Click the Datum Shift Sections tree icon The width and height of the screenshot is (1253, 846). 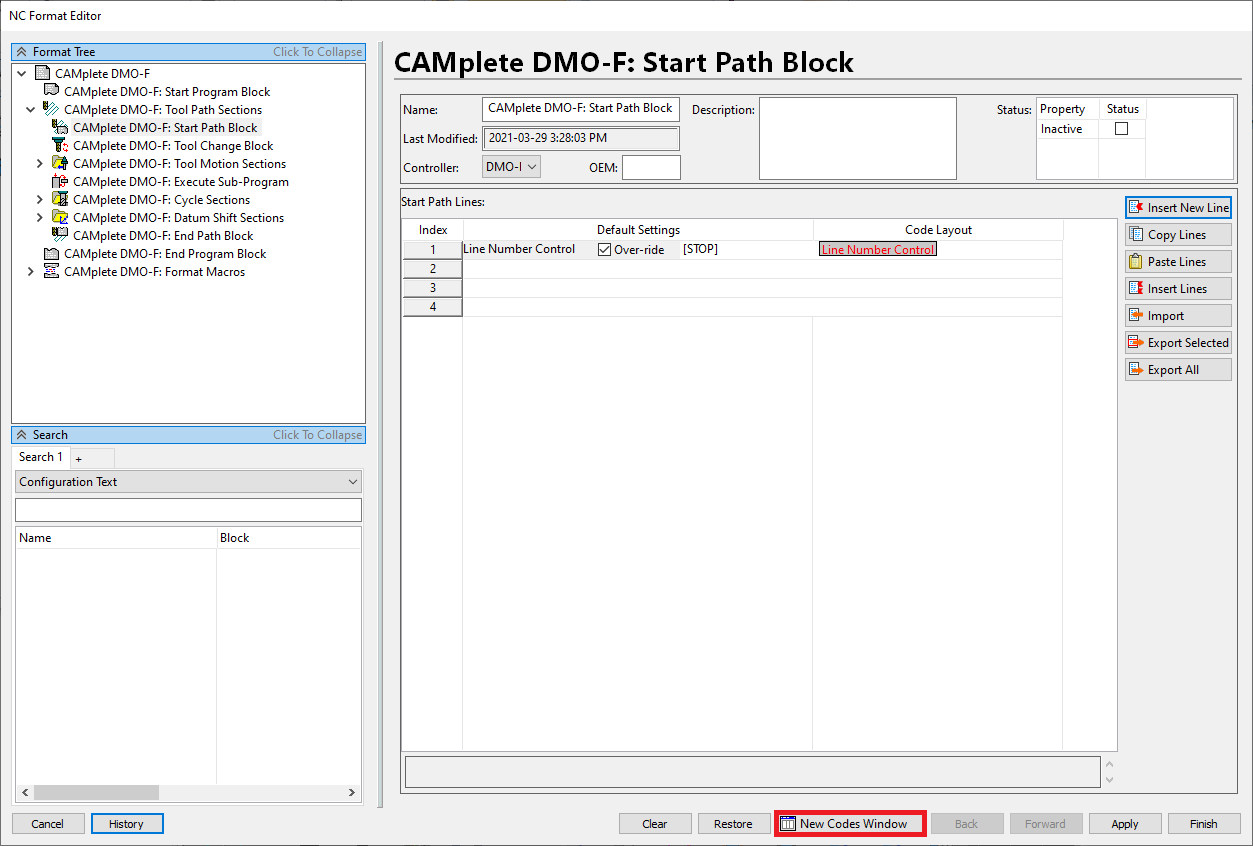(x=60, y=218)
